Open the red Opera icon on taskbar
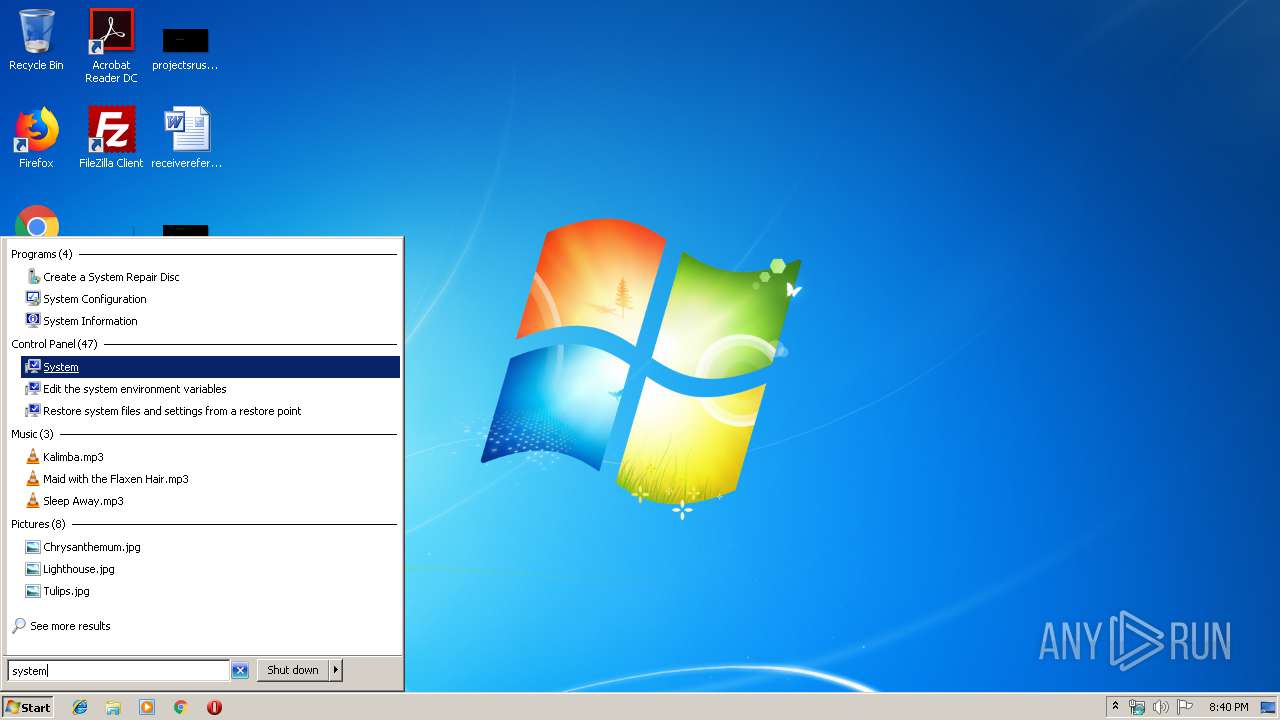This screenshot has height=720, width=1280. pyautogui.click(x=214, y=707)
